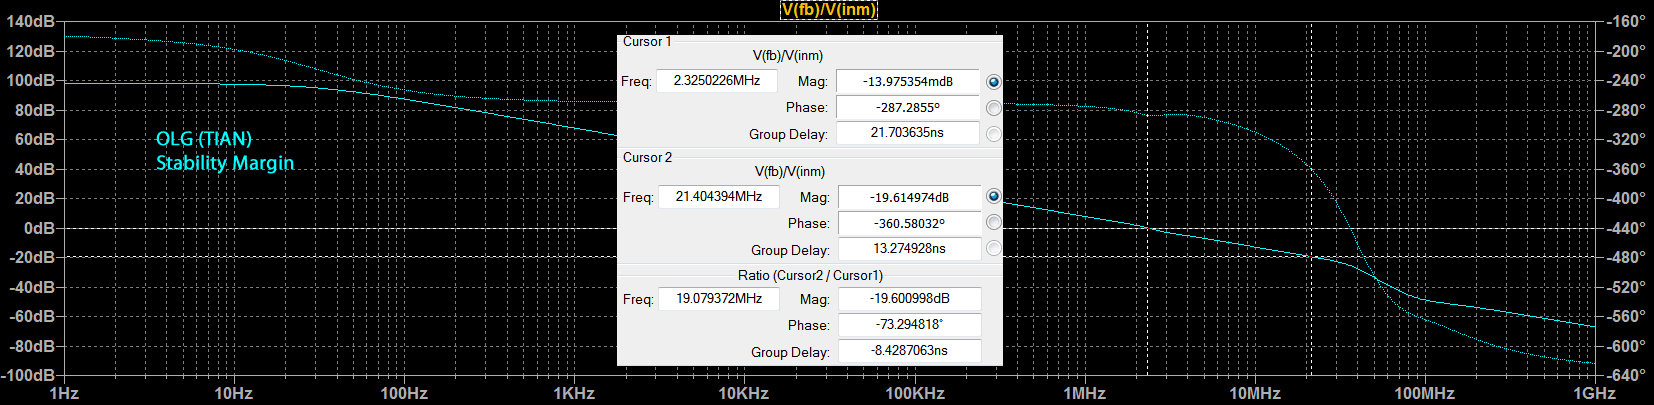This screenshot has height=405, width=1654.
Task: Click Cursor 1 Mag value field
Action: tap(908, 82)
